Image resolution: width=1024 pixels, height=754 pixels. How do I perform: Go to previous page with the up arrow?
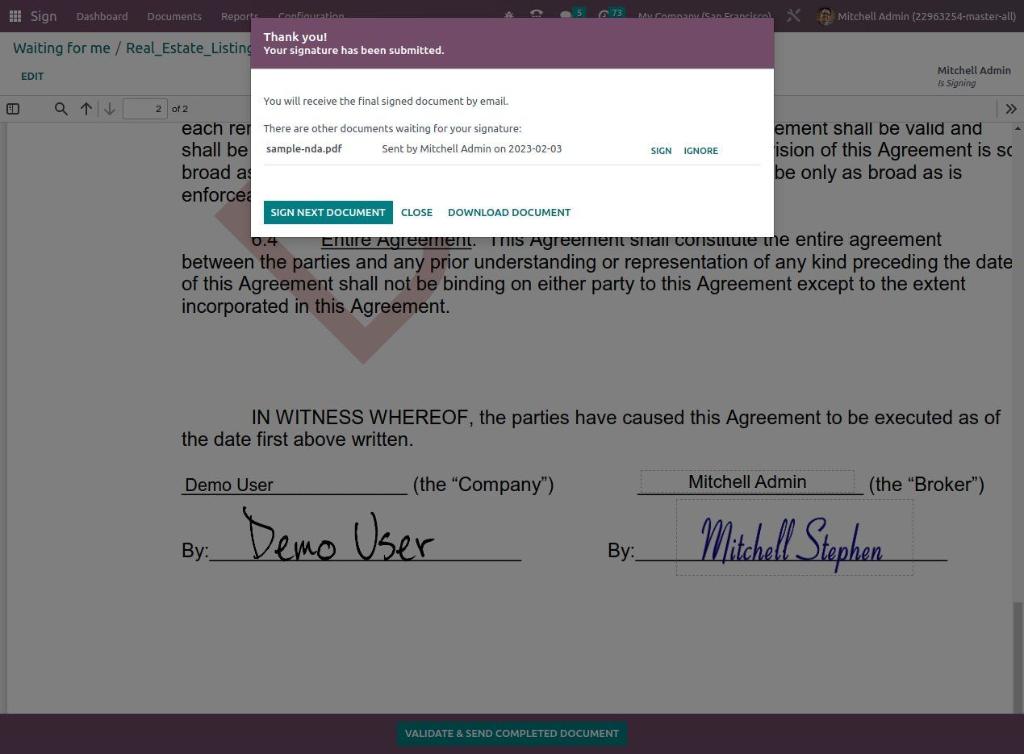[86, 108]
